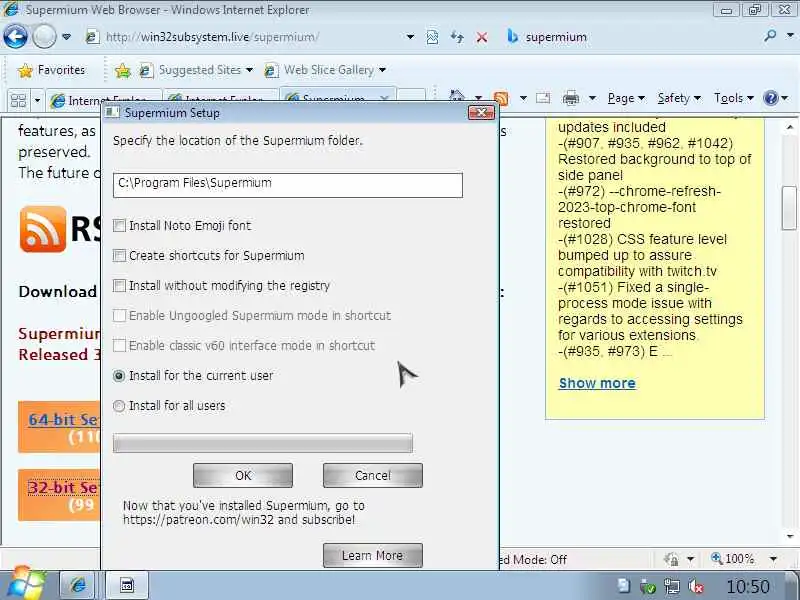This screenshot has width=800, height=600.
Task: Add to Favorites bar star icon
Action: pyautogui.click(x=122, y=70)
